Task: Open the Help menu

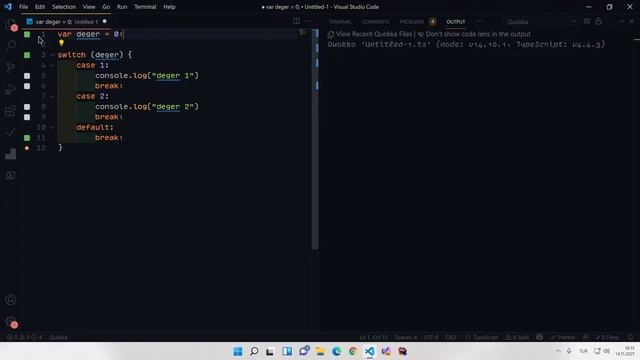Action: pyautogui.click(x=169, y=7)
